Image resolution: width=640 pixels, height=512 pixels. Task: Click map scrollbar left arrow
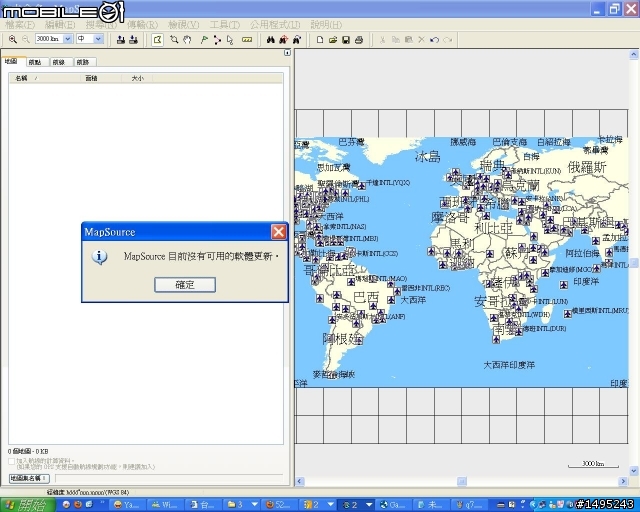pyautogui.click(x=299, y=481)
